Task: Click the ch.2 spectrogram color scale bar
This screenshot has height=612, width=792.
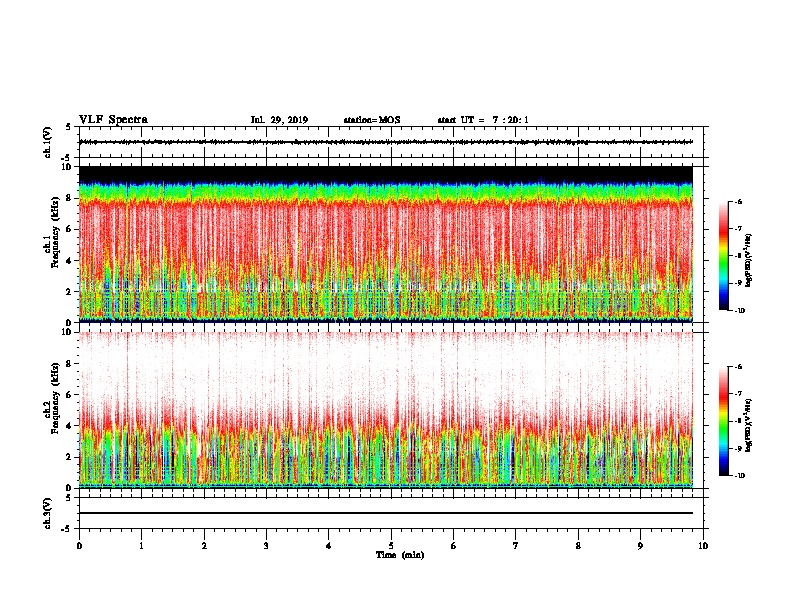Action: coord(723,421)
